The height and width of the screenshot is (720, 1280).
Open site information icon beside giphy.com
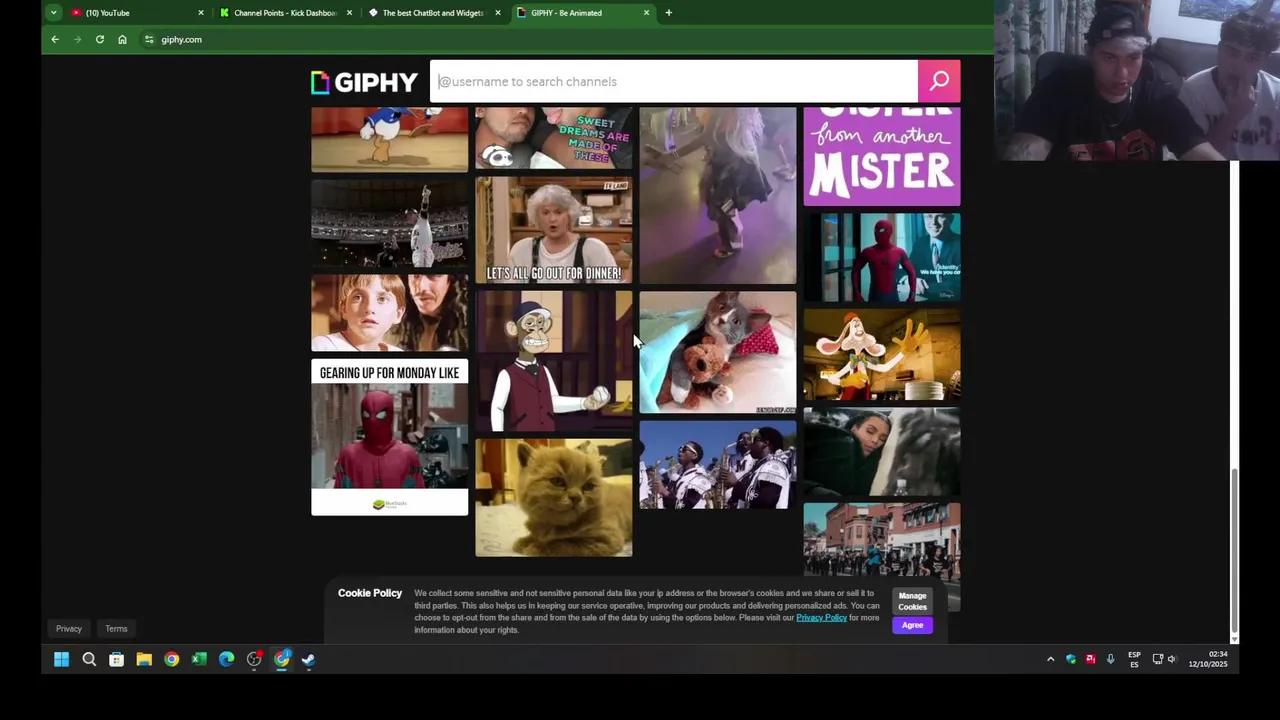149,39
